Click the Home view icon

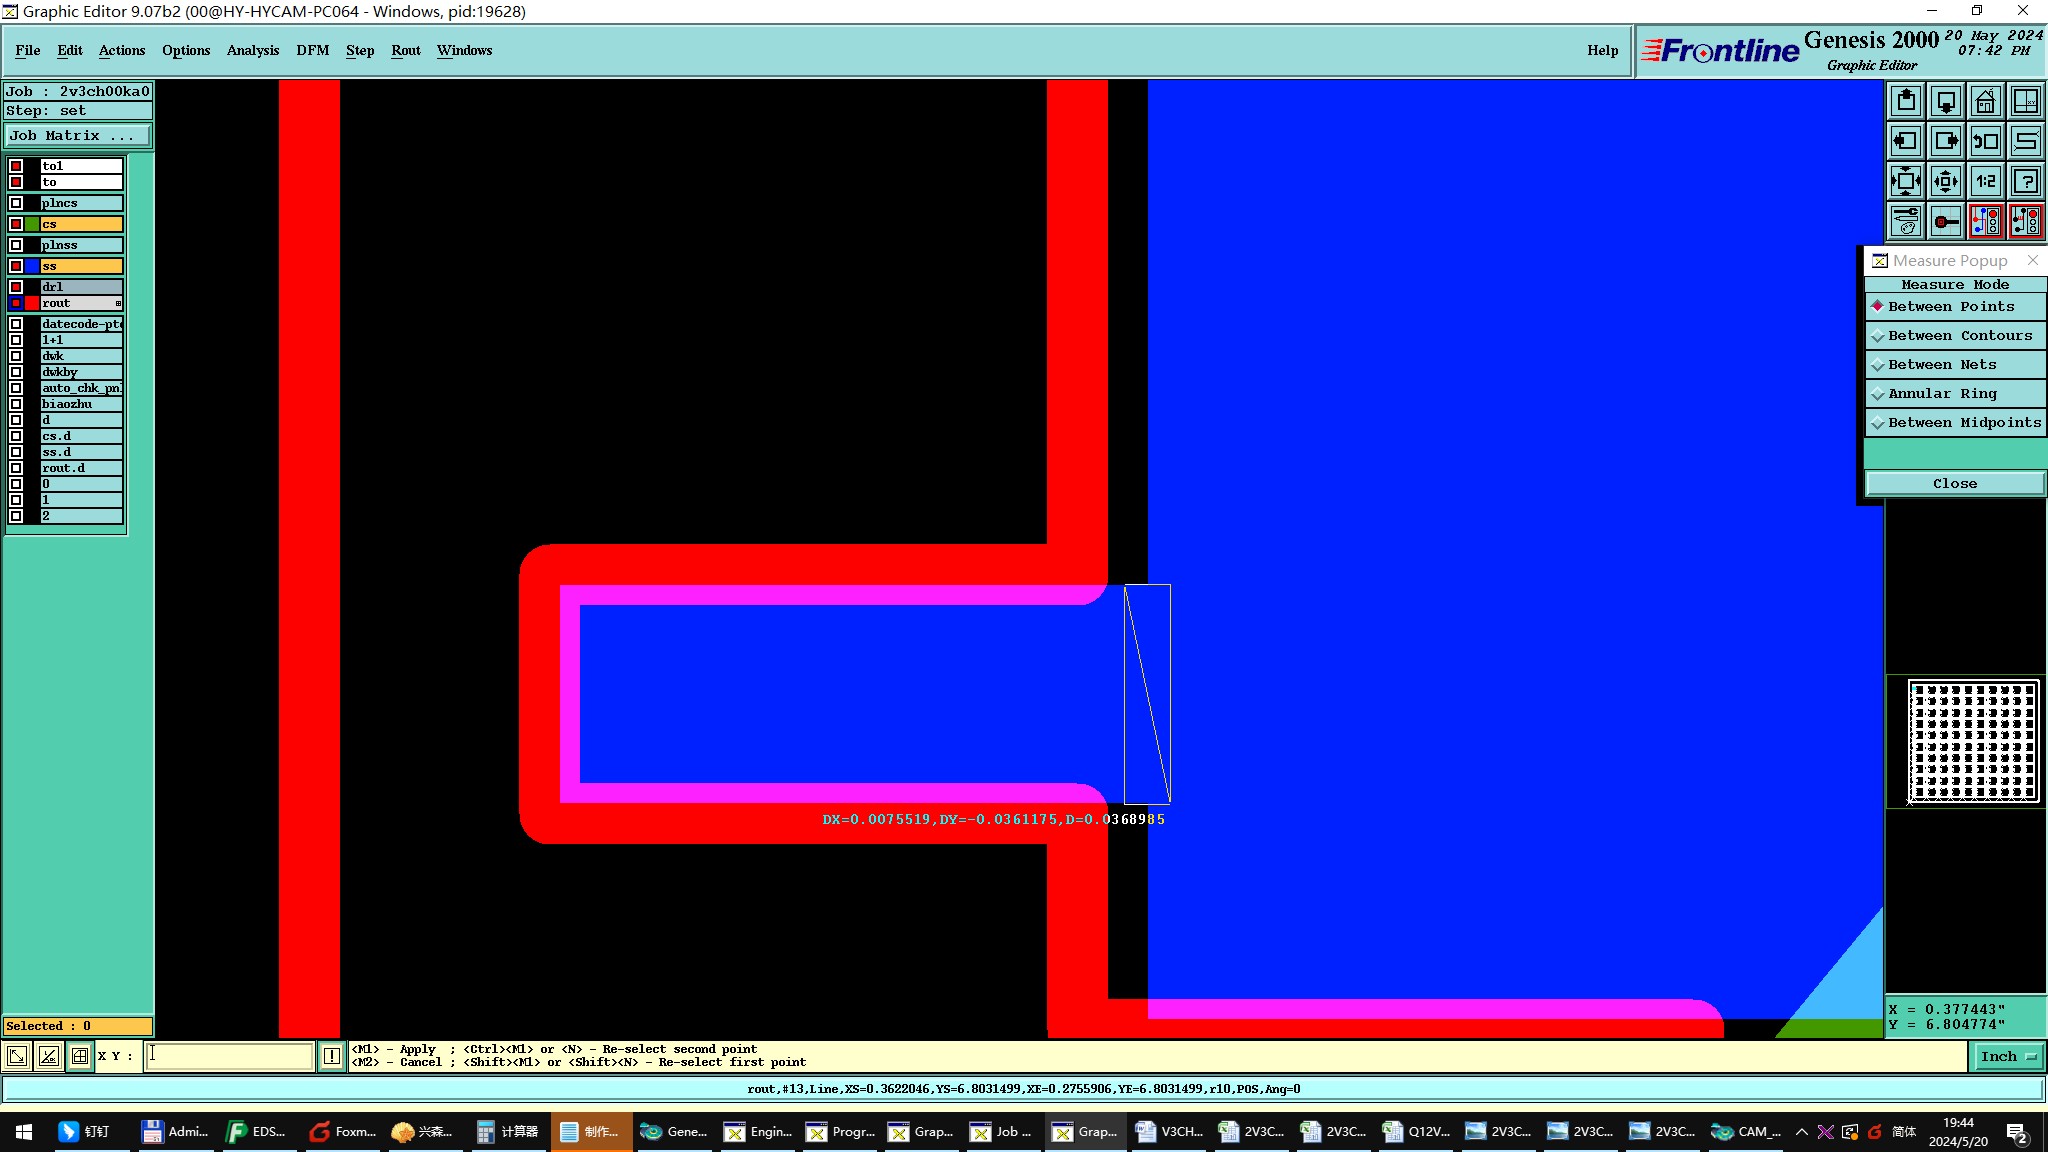[1985, 101]
